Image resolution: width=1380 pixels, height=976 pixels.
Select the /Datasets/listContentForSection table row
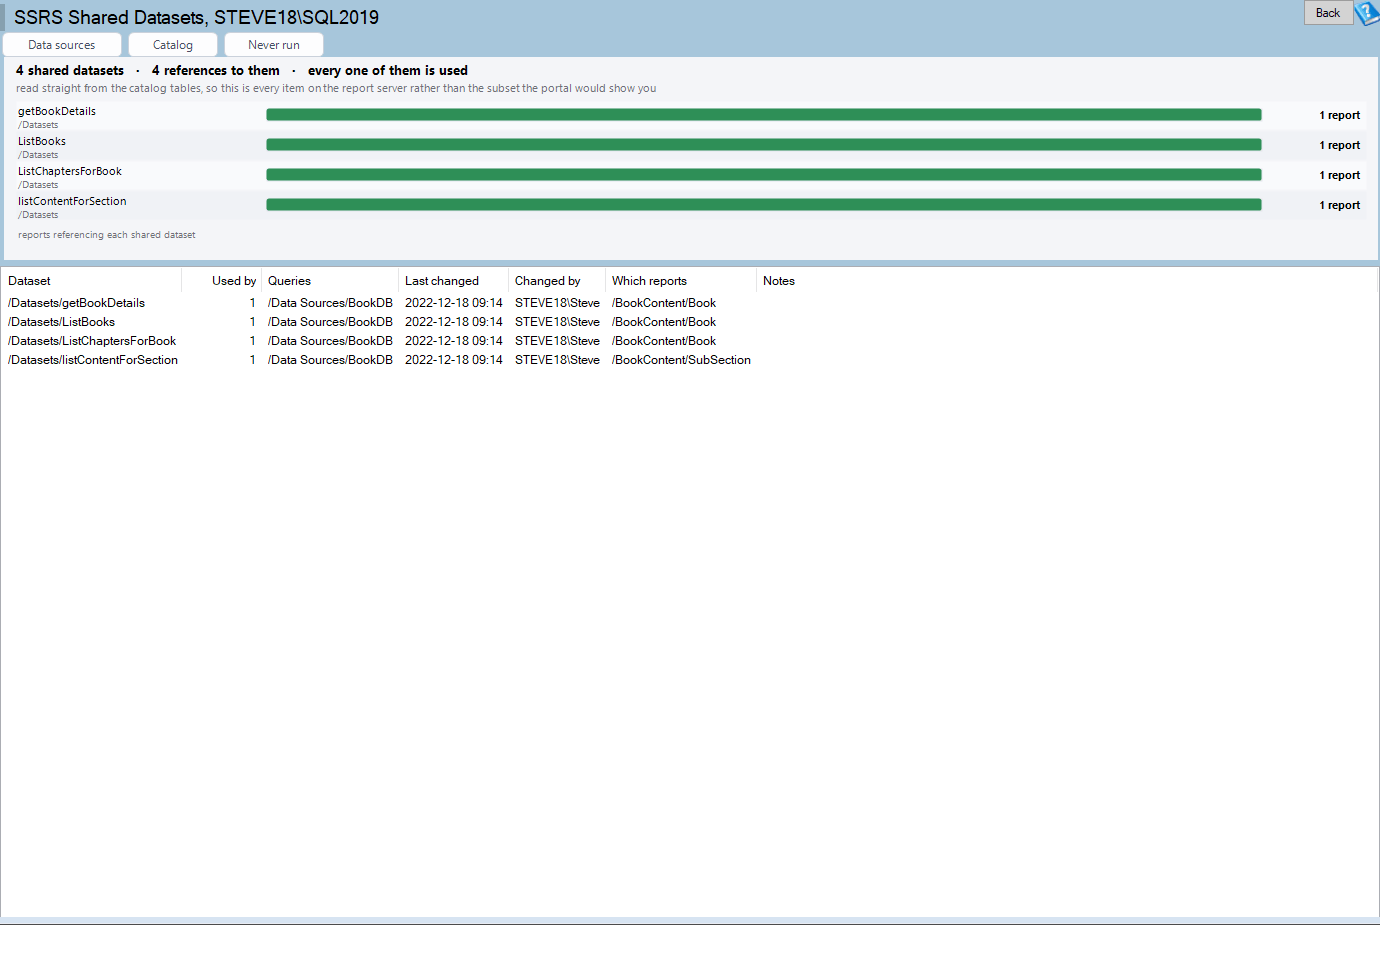[x=689, y=360]
